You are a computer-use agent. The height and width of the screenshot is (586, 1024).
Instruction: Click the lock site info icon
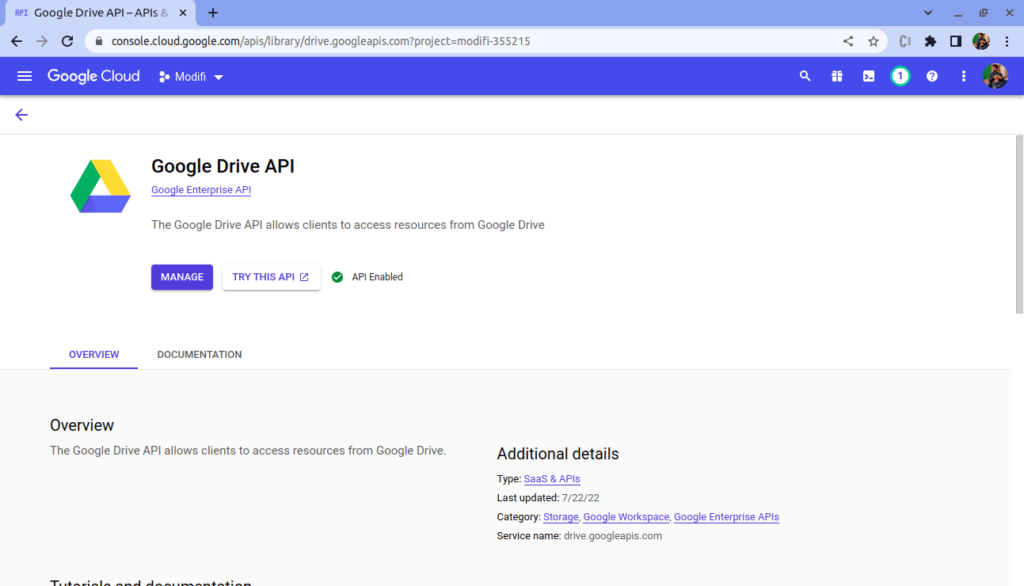pos(99,41)
